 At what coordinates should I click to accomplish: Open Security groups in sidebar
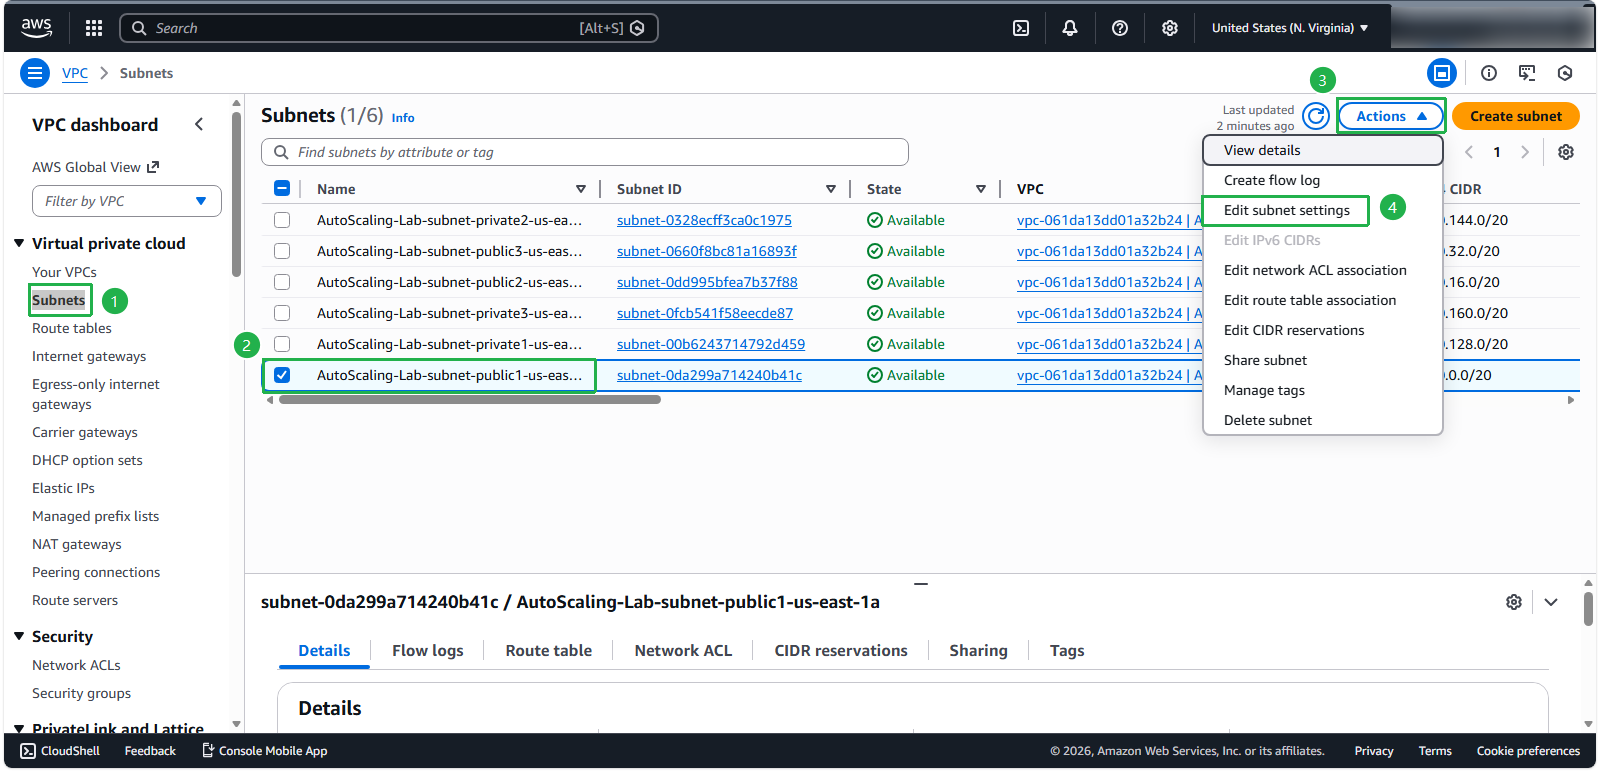81,693
